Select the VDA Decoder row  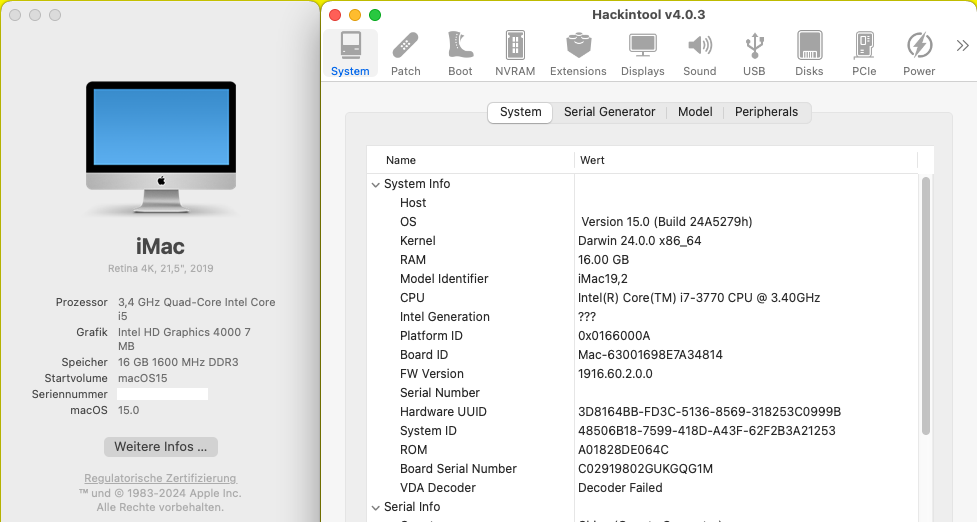[x=644, y=488]
